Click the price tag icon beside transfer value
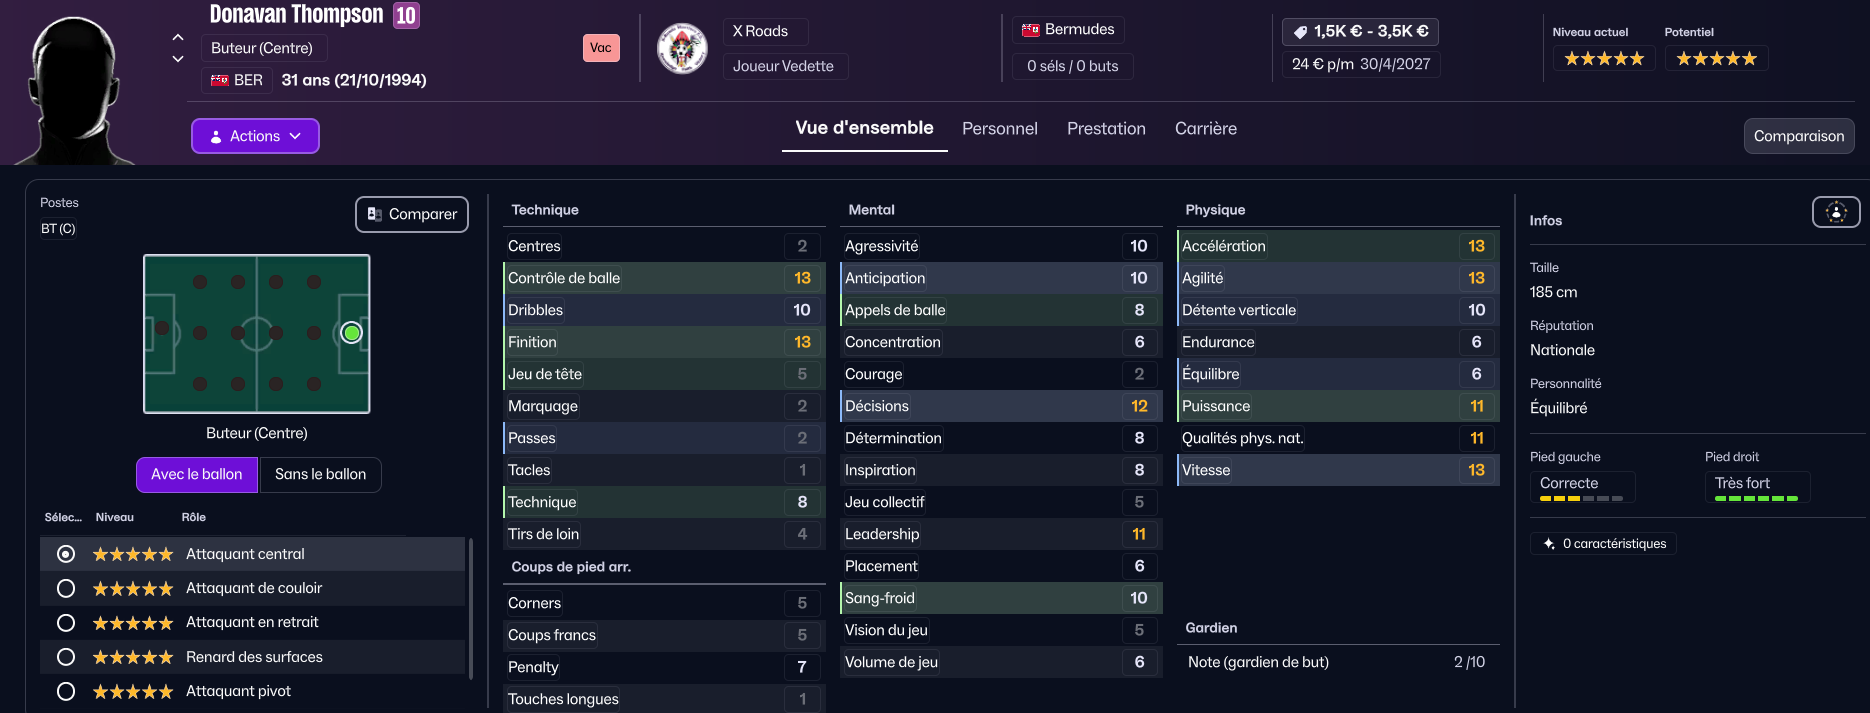 pyautogui.click(x=1300, y=32)
